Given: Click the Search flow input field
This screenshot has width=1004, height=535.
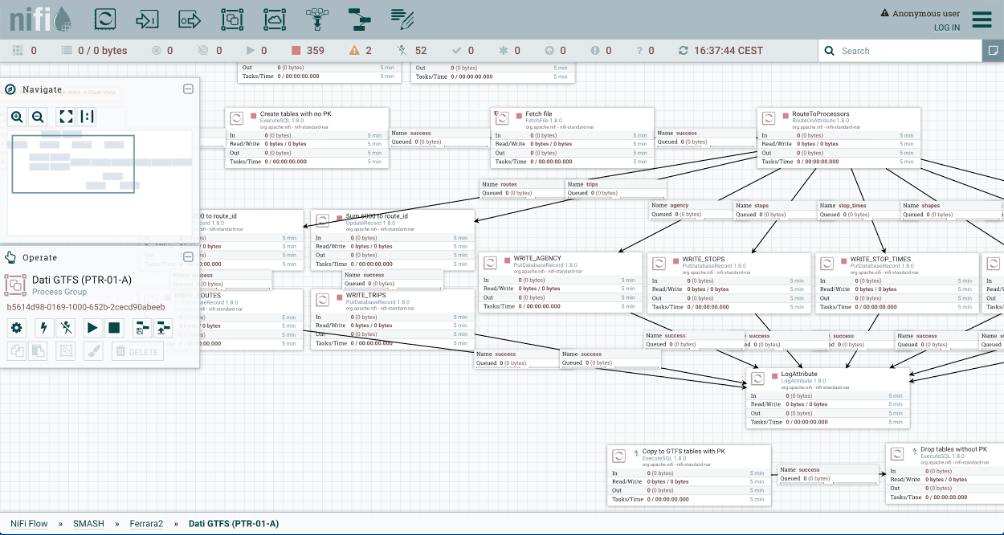Looking at the screenshot, I should [x=908, y=51].
